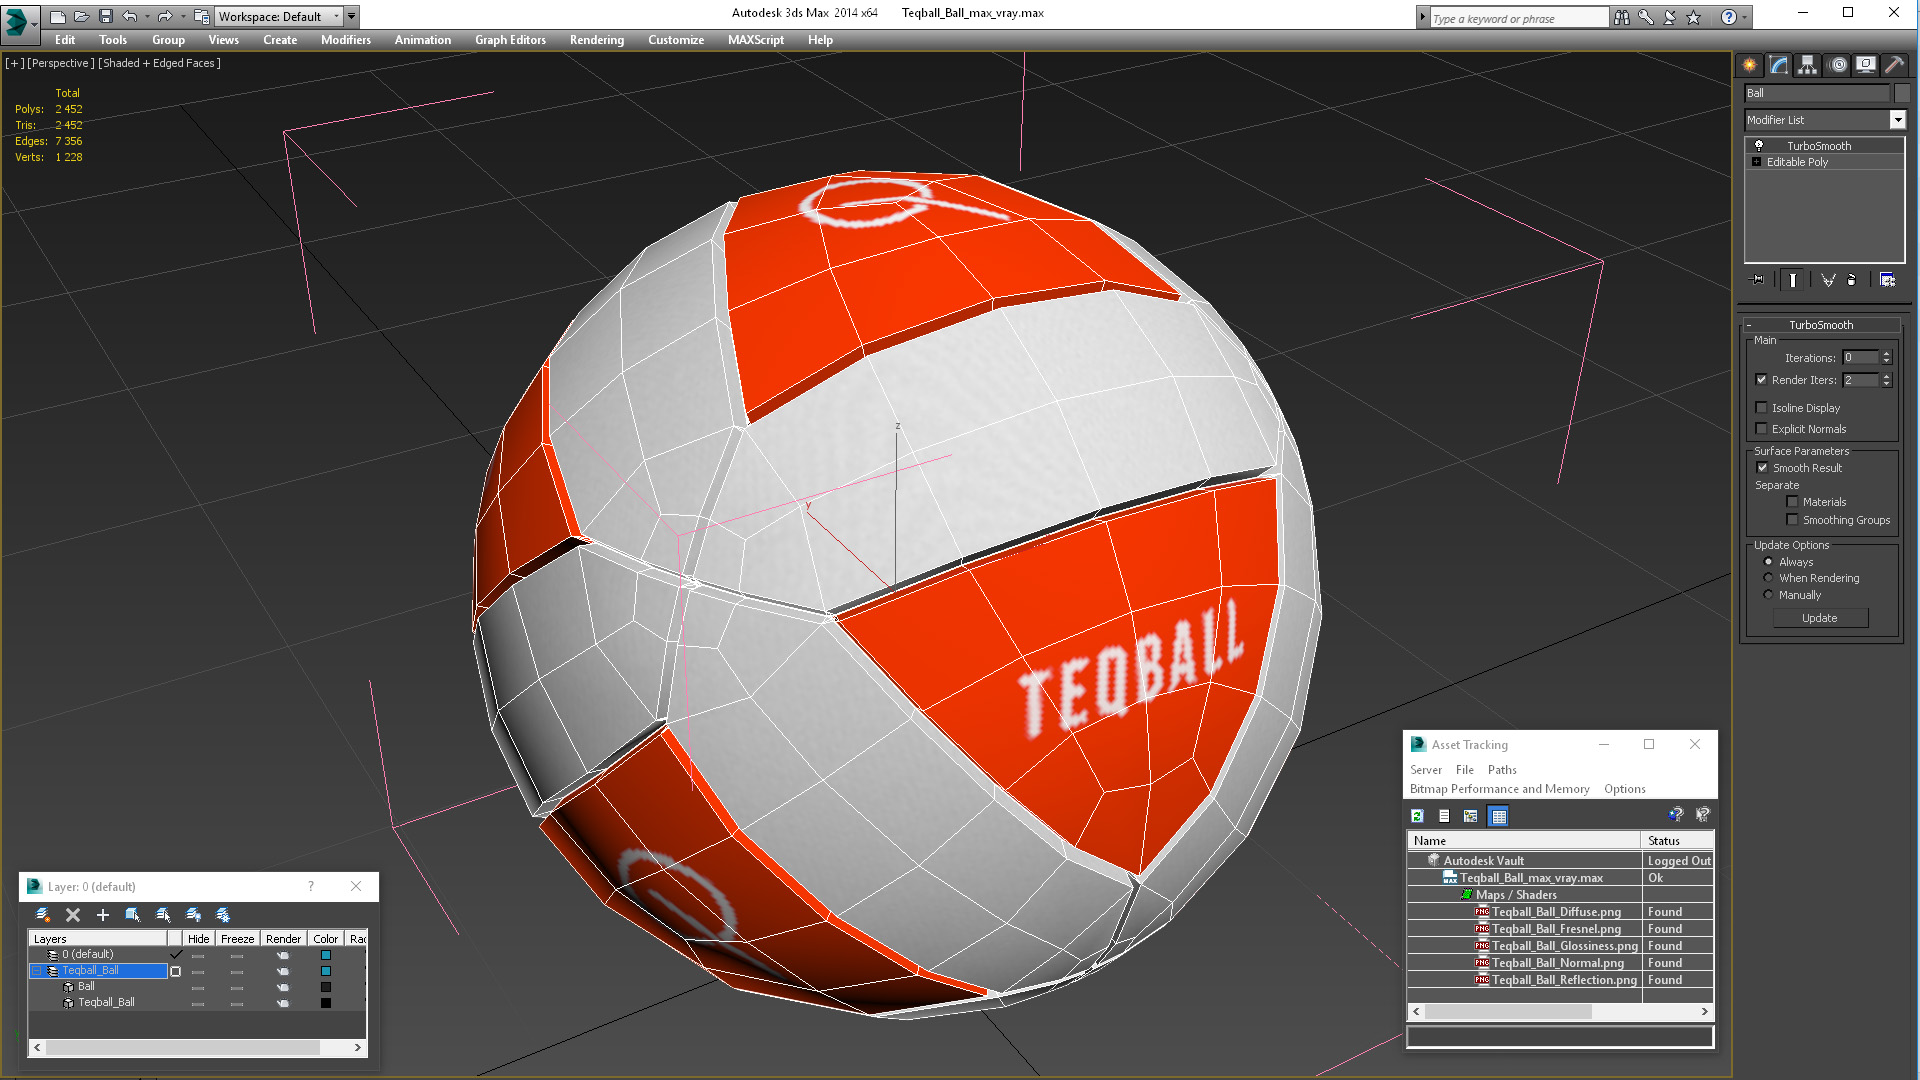Screen dimensions: 1920x1080
Task: Open file folder icon in title toolbar
Action: point(81,16)
